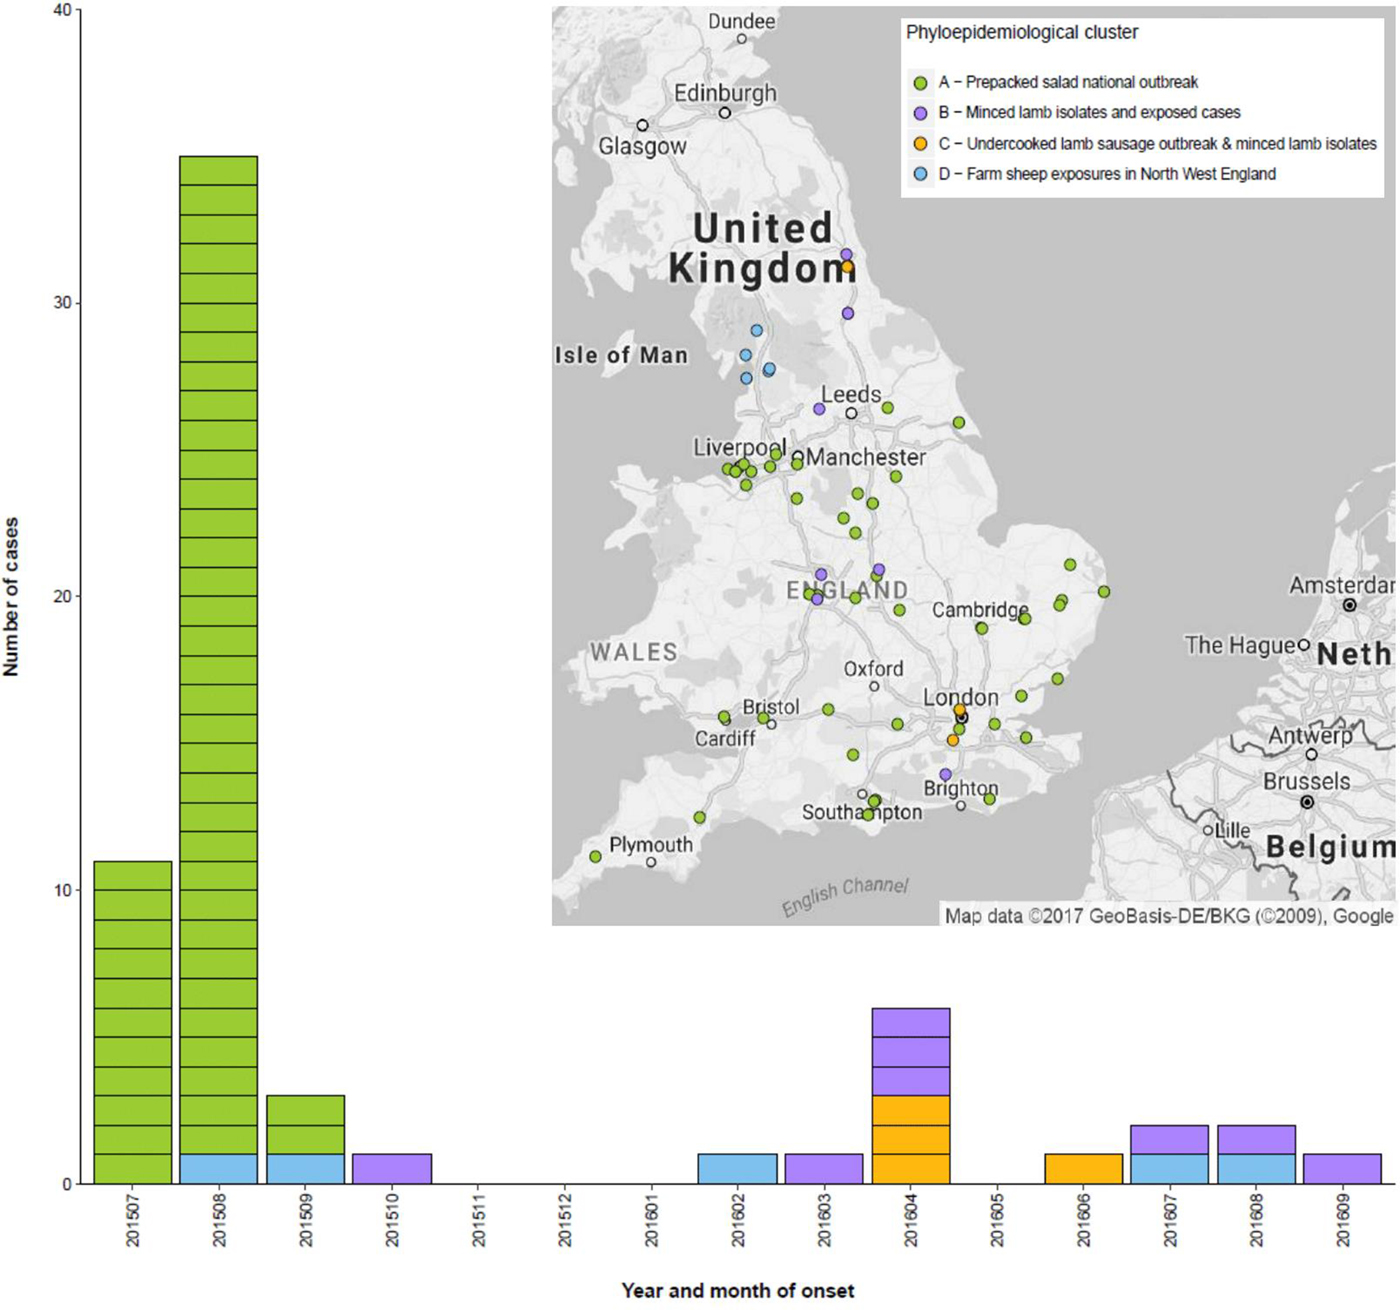The height and width of the screenshot is (1310, 1400).
Task: Click the orange cluster C legend dot
Action: coord(920,144)
